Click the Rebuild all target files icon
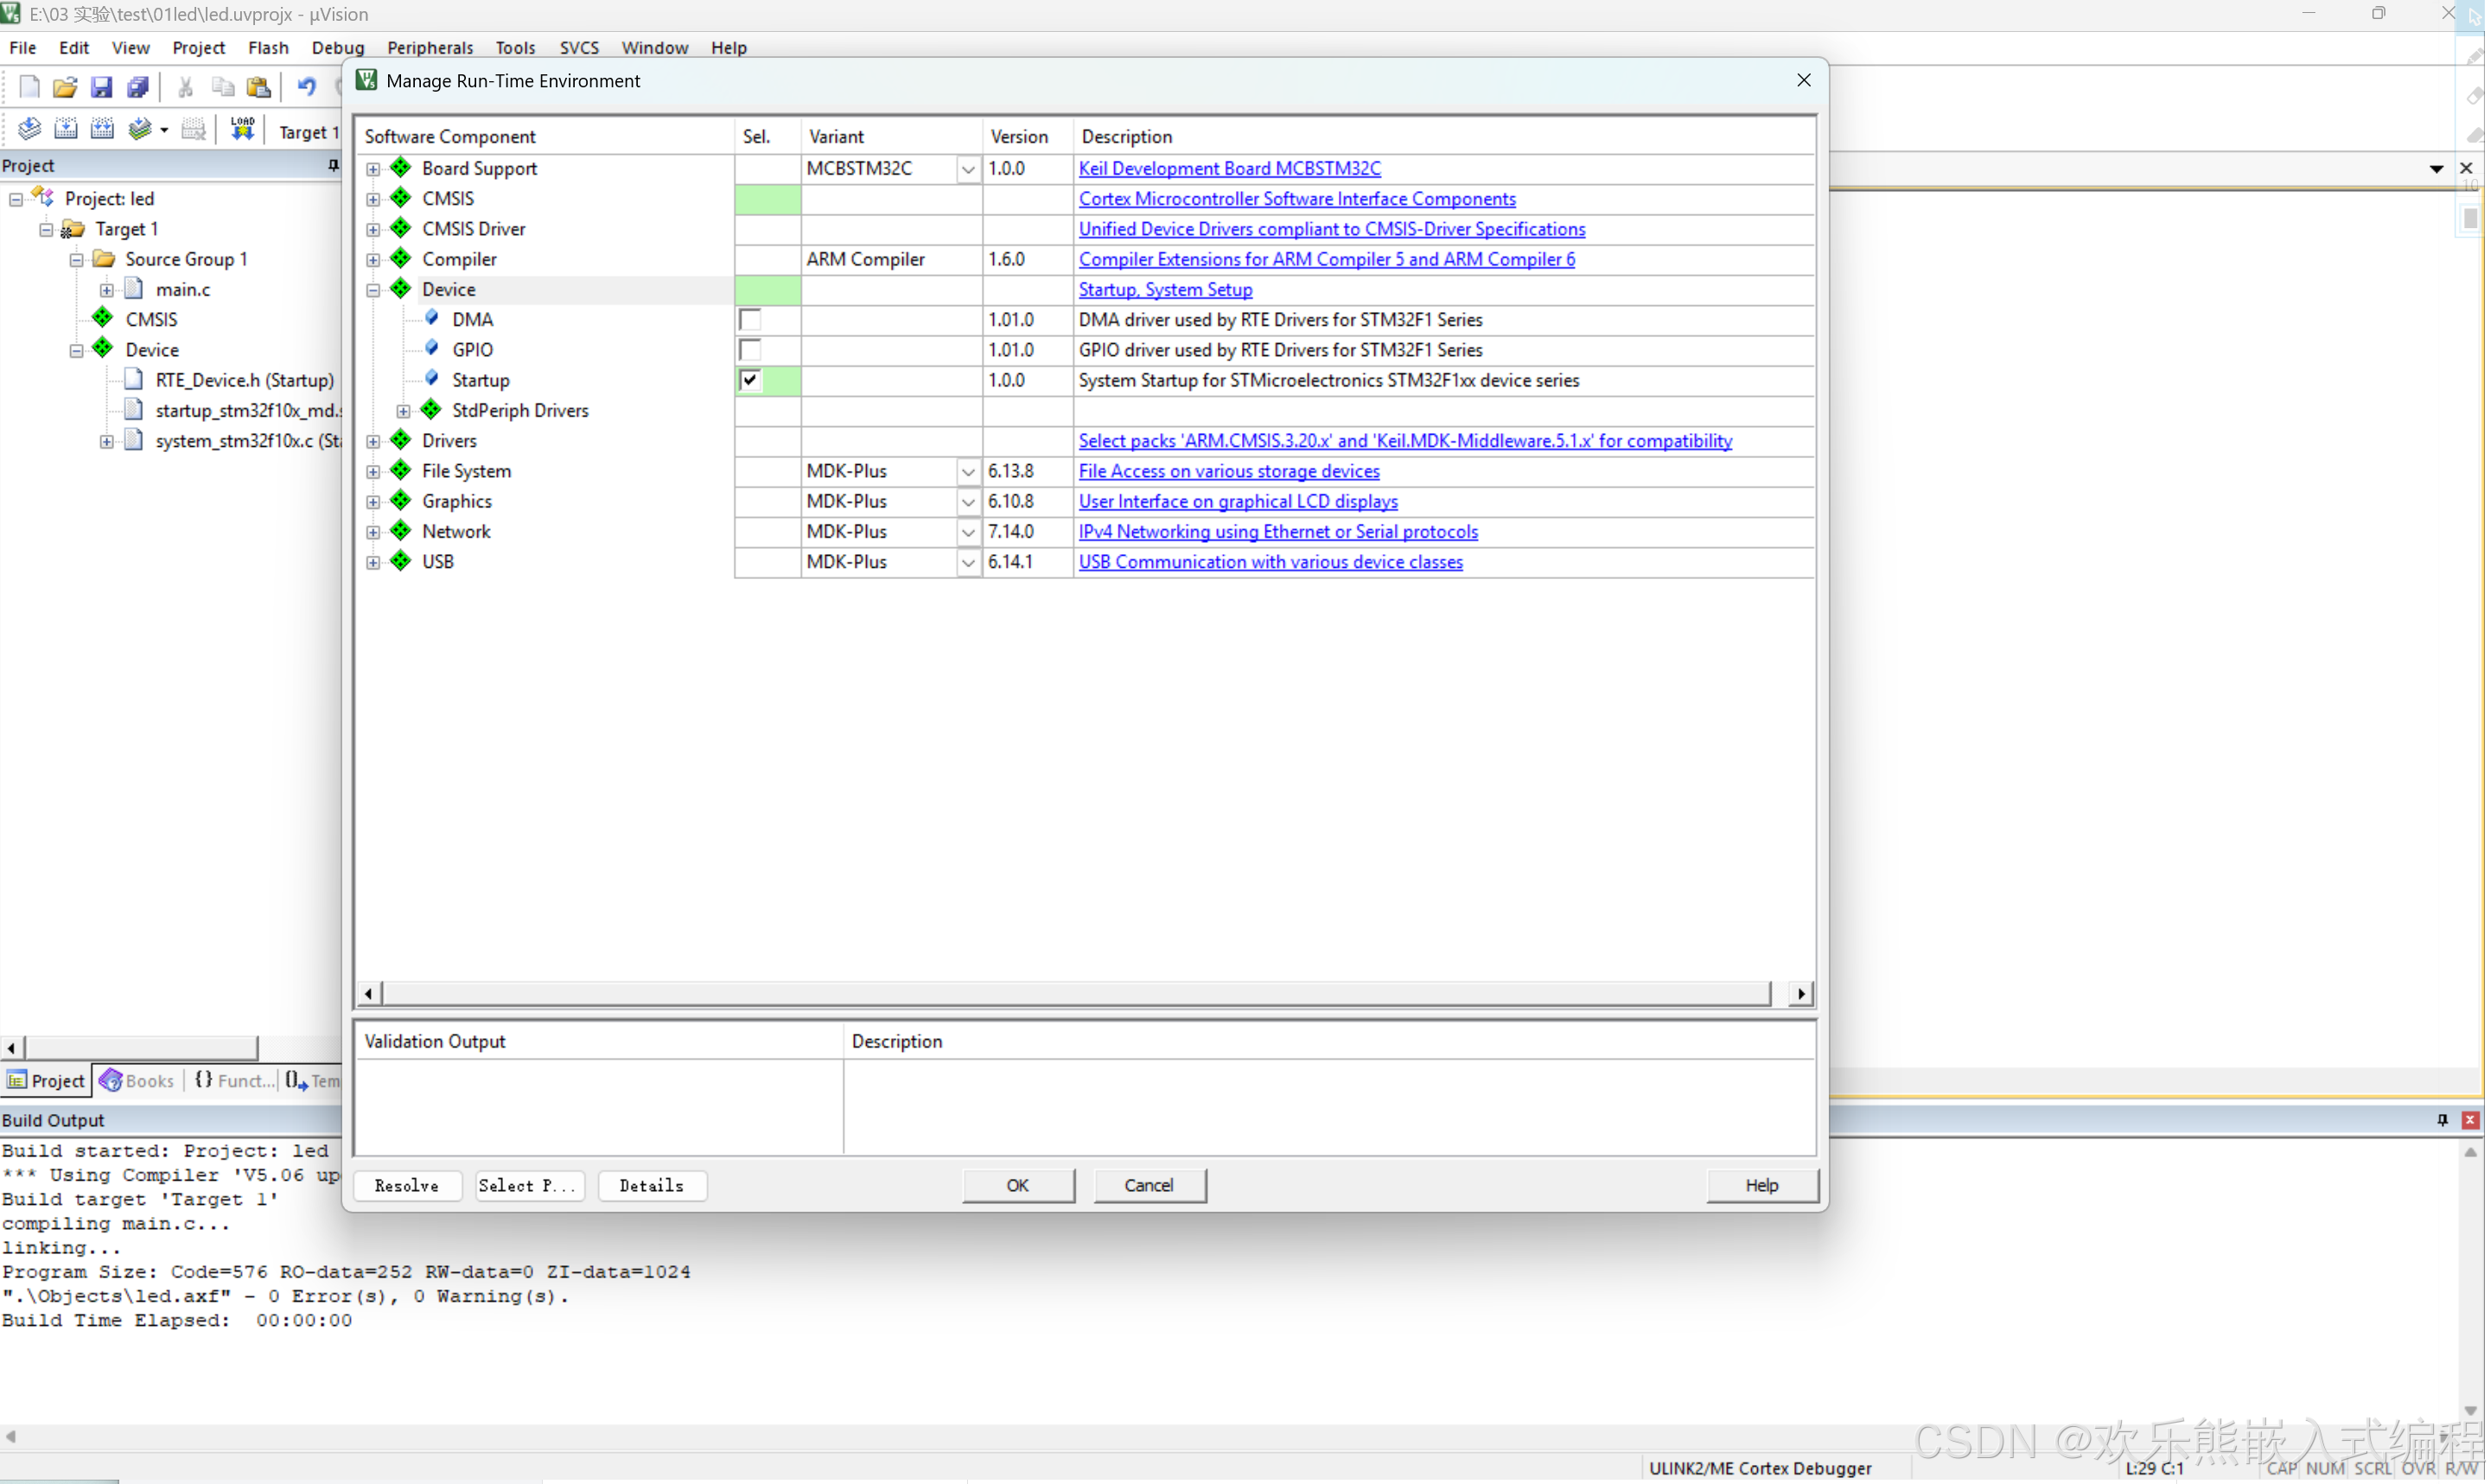 (x=102, y=129)
